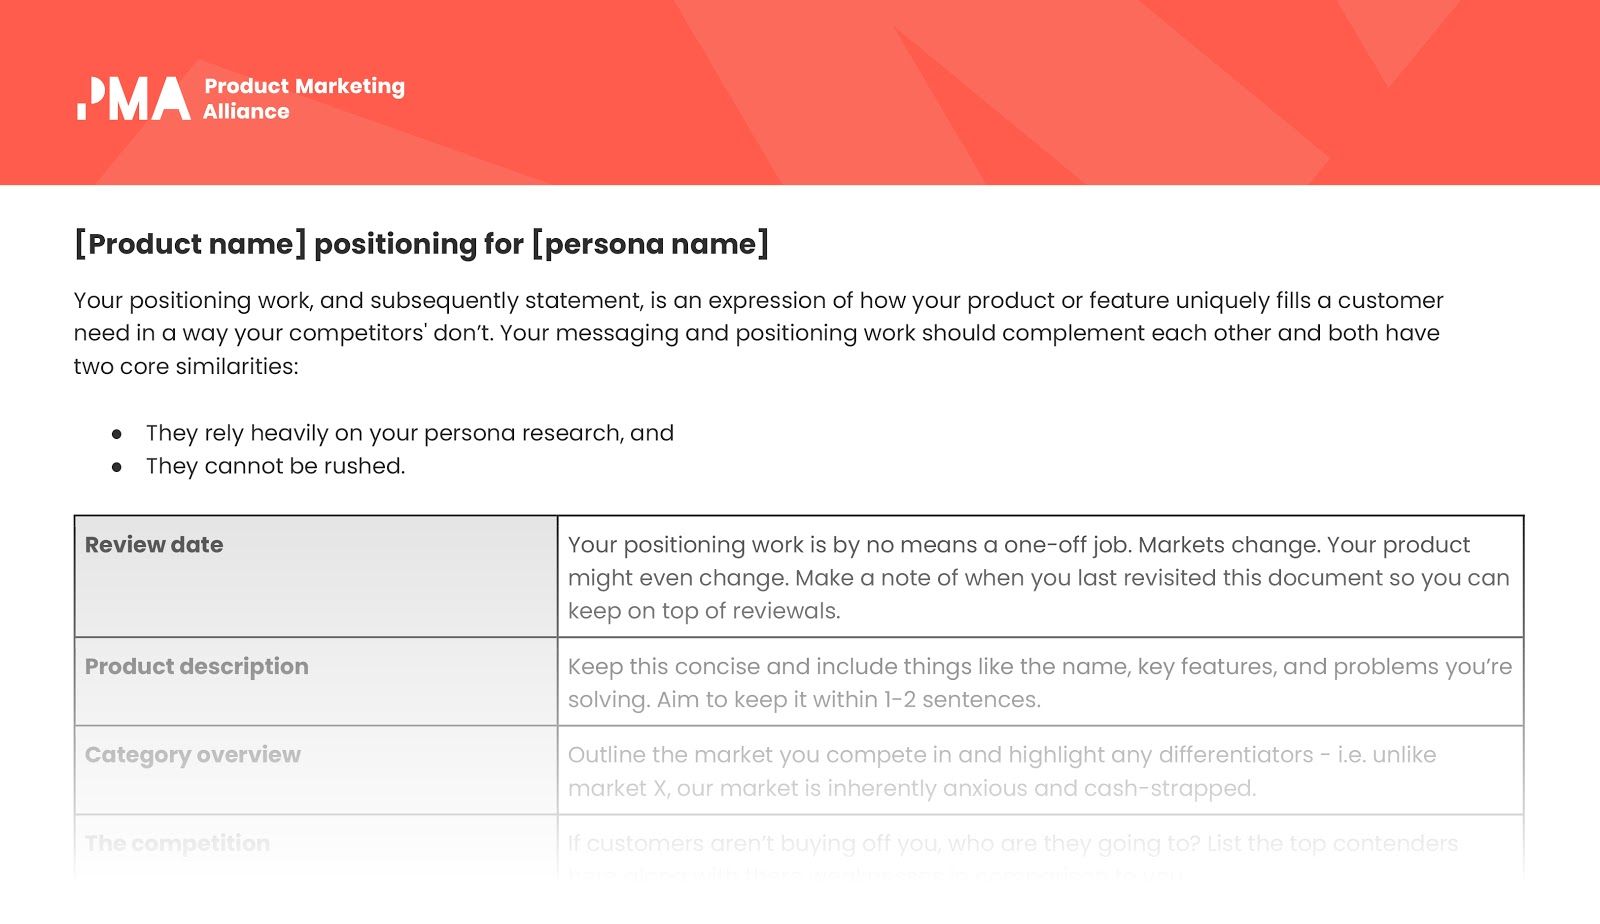Click the intro paragraph about positioning work
Image resolution: width=1600 pixels, height=924 pixels.
coord(759,333)
